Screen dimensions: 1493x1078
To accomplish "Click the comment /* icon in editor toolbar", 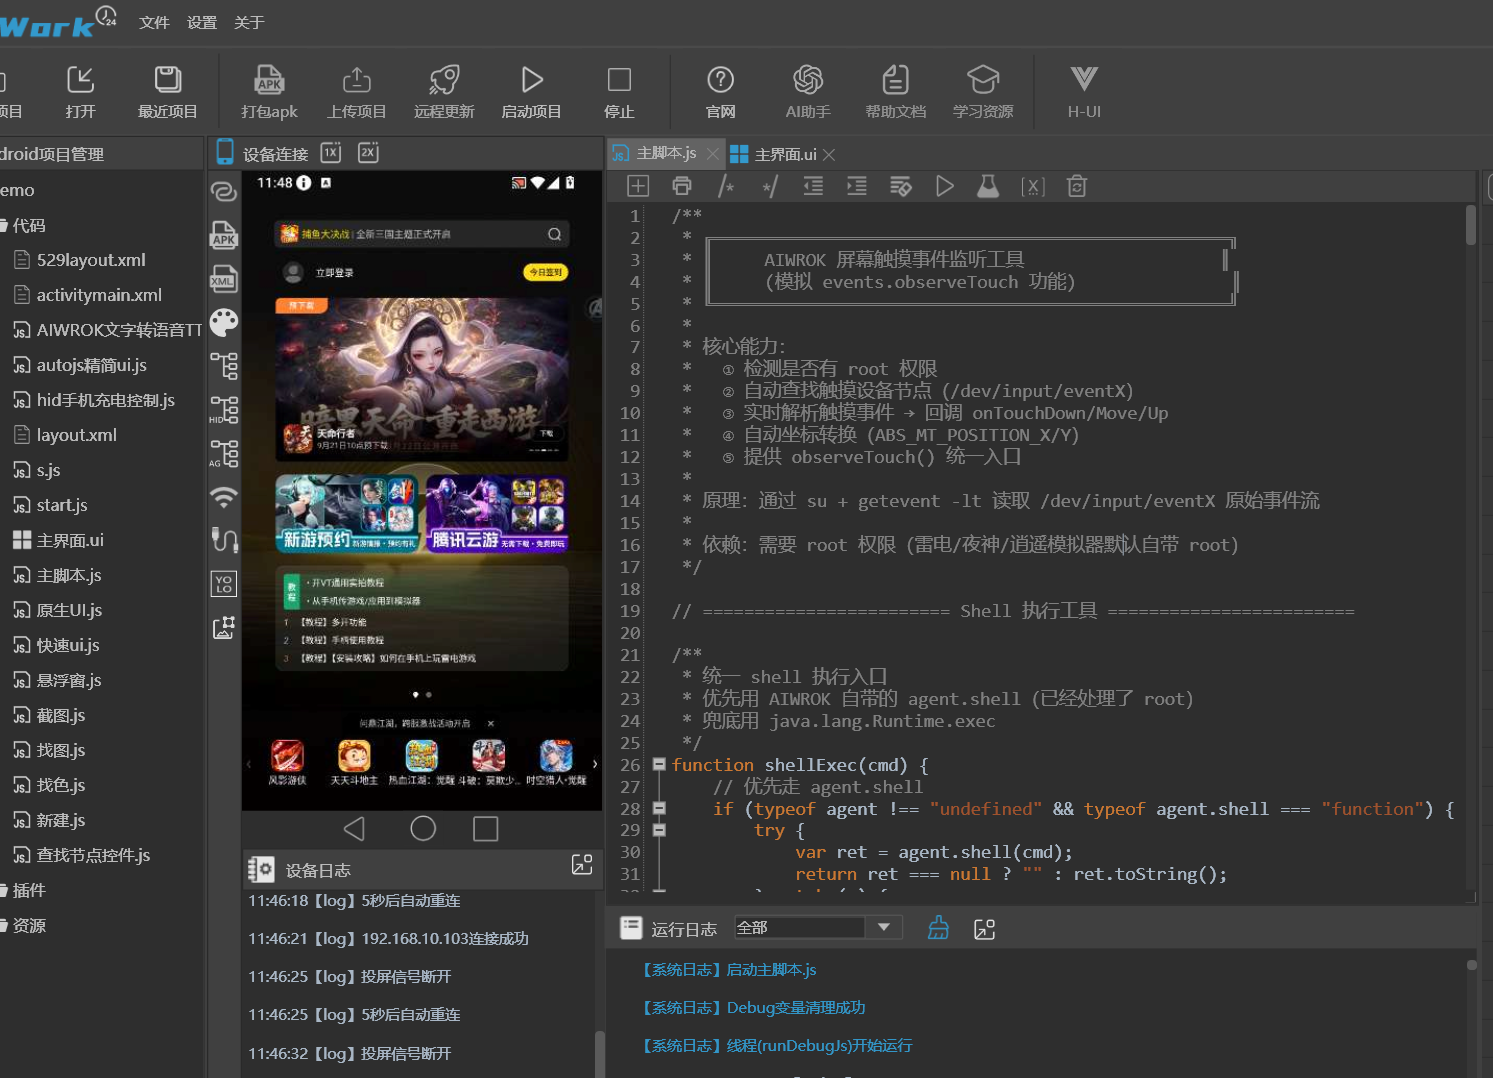I will (726, 186).
